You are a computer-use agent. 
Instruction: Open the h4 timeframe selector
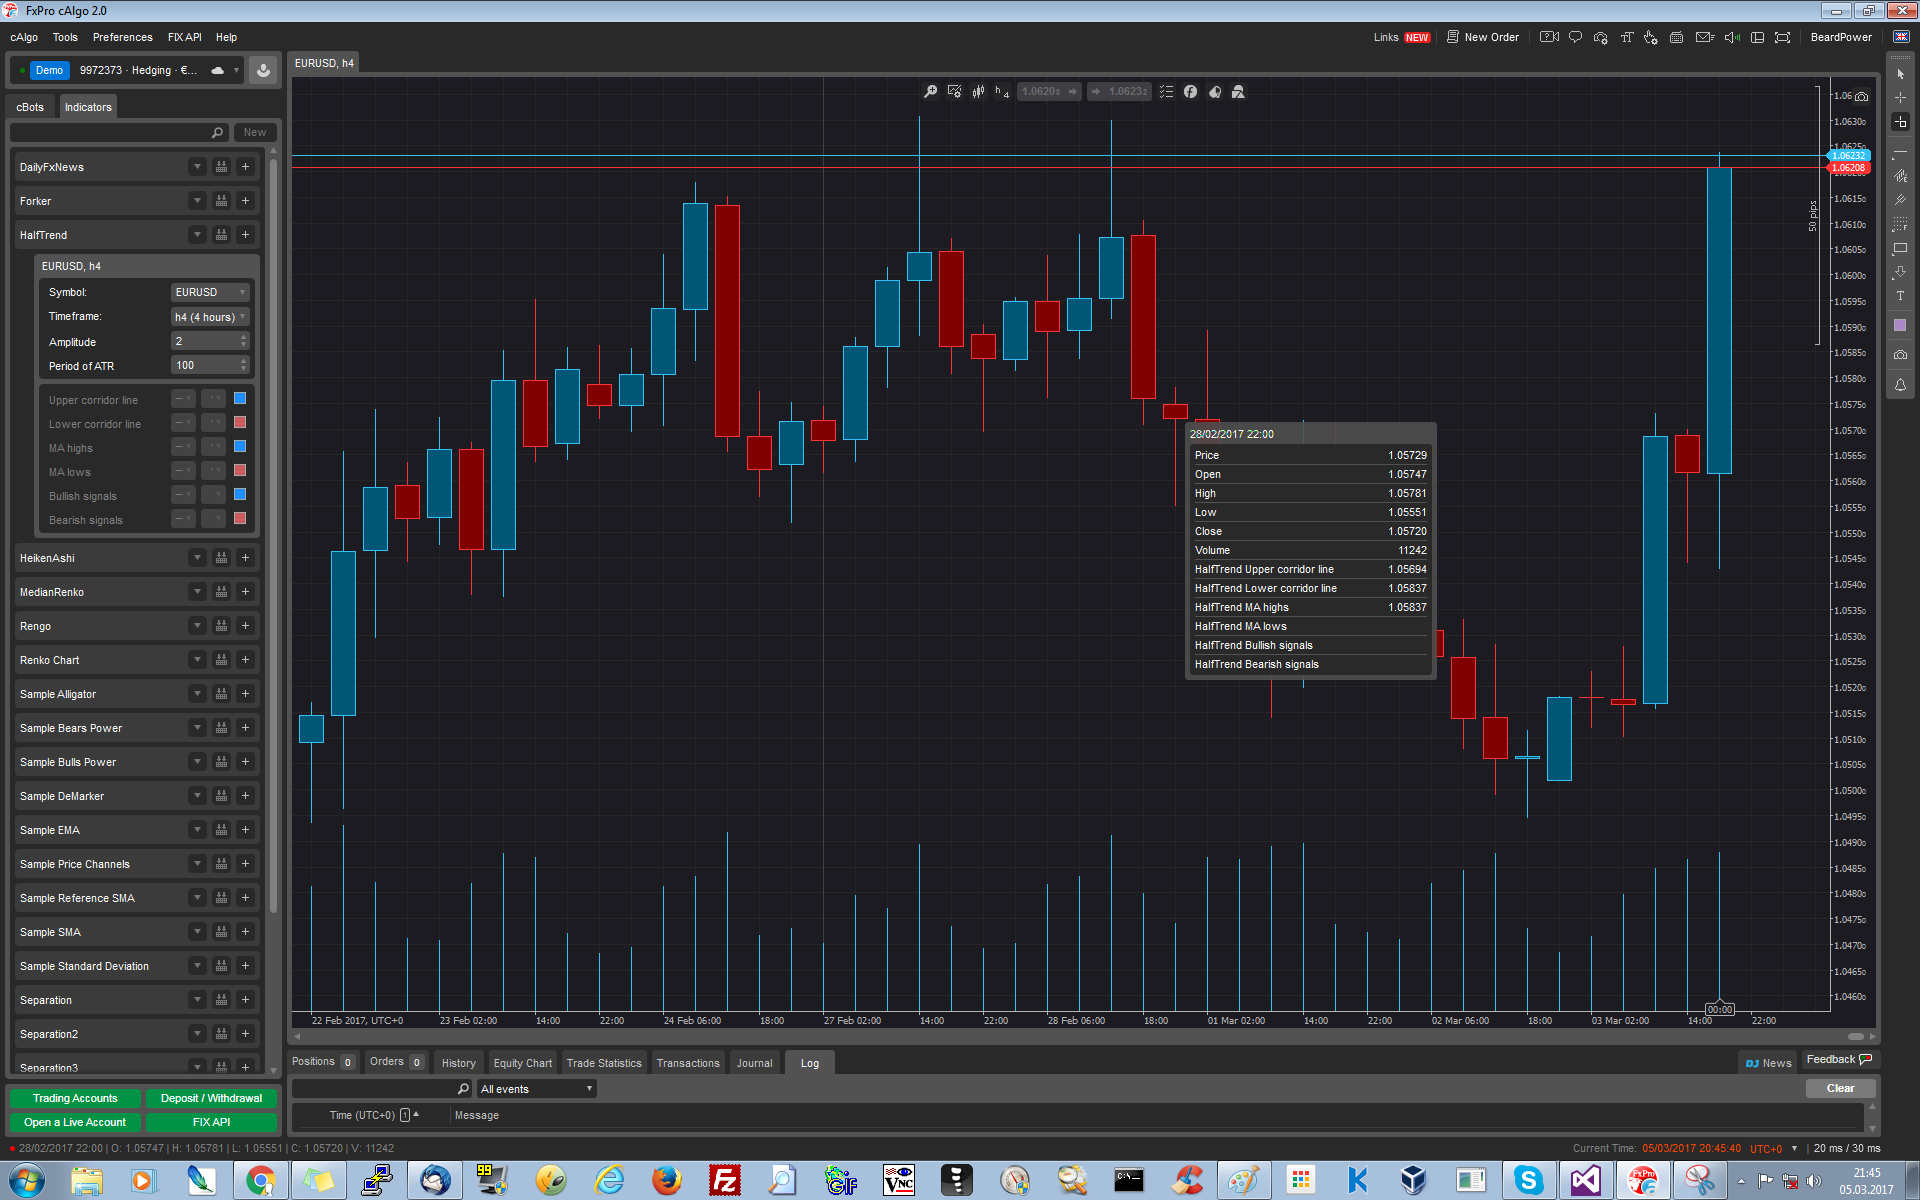point(1002,91)
